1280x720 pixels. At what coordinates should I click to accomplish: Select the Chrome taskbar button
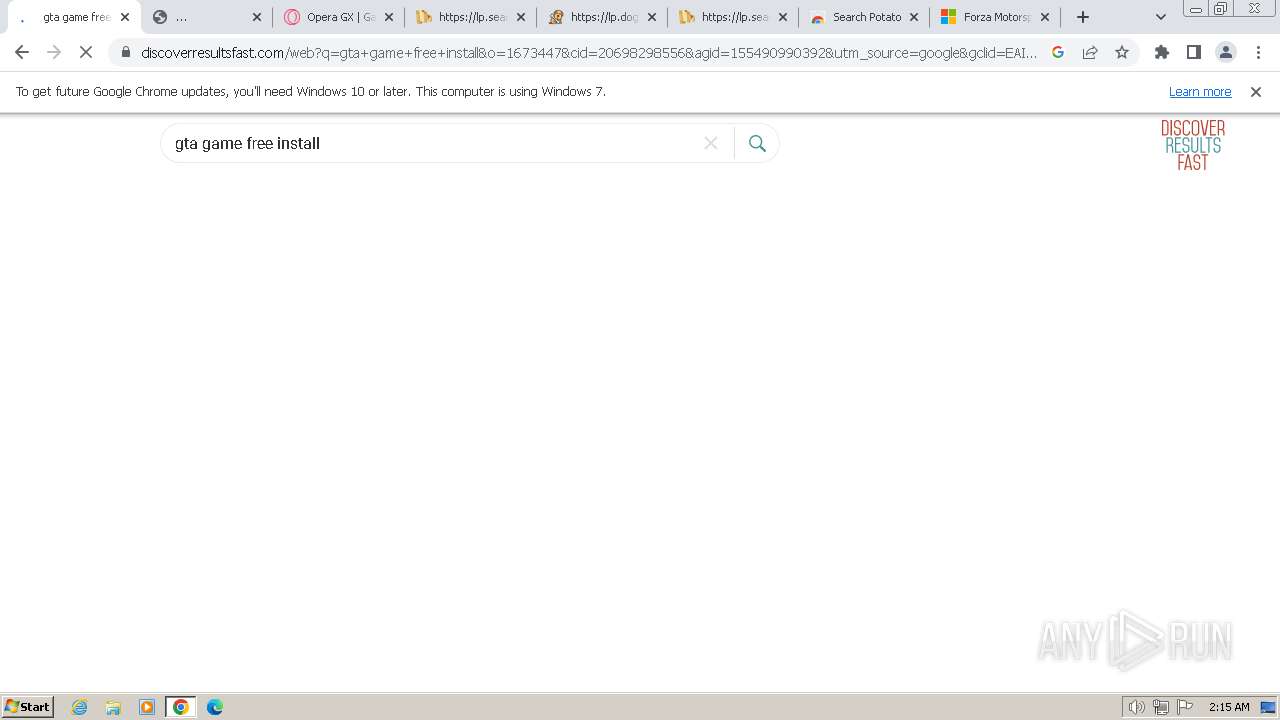[181, 707]
